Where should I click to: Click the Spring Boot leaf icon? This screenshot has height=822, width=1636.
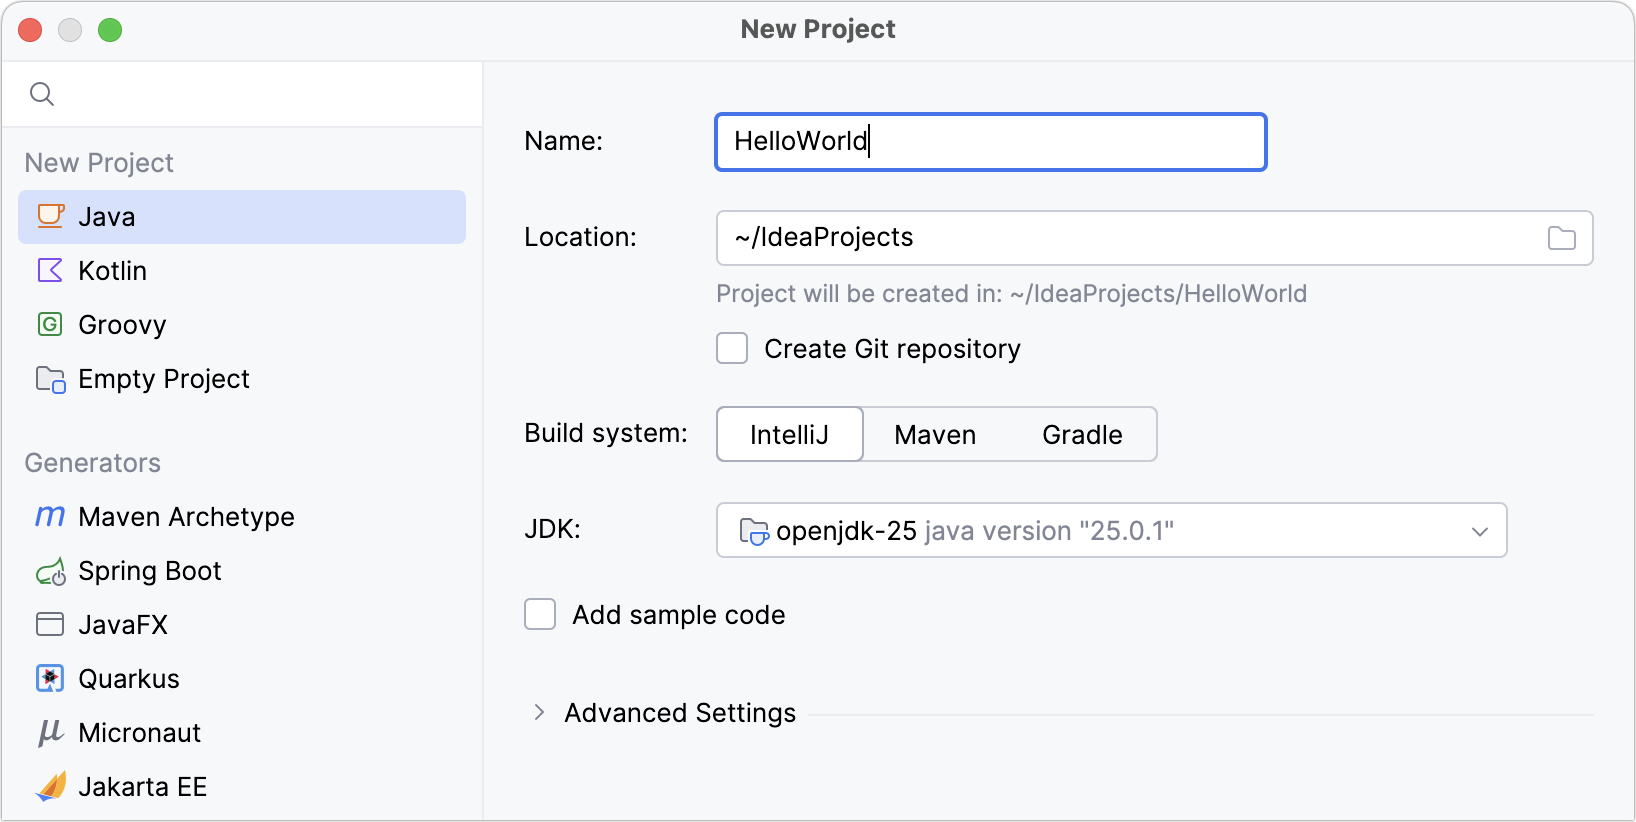(50, 571)
